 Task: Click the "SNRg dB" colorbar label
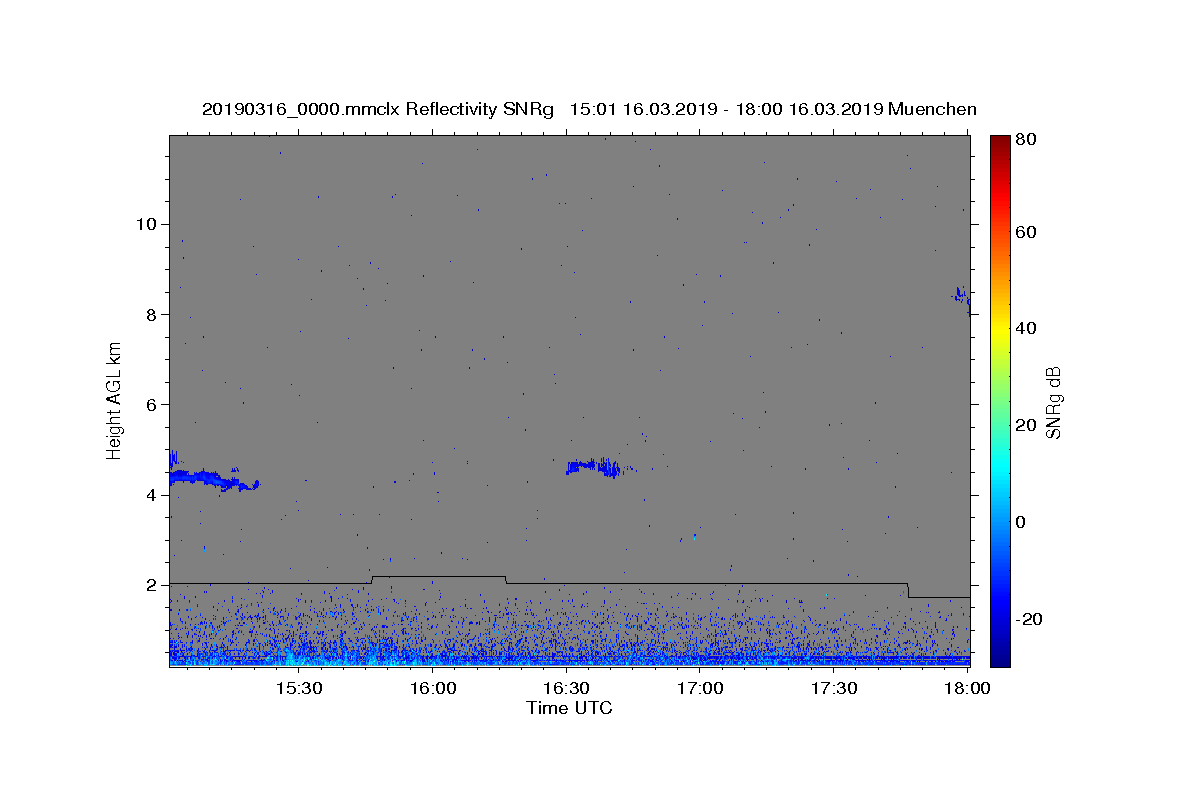pyautogui.click(x=1053, y=402)
